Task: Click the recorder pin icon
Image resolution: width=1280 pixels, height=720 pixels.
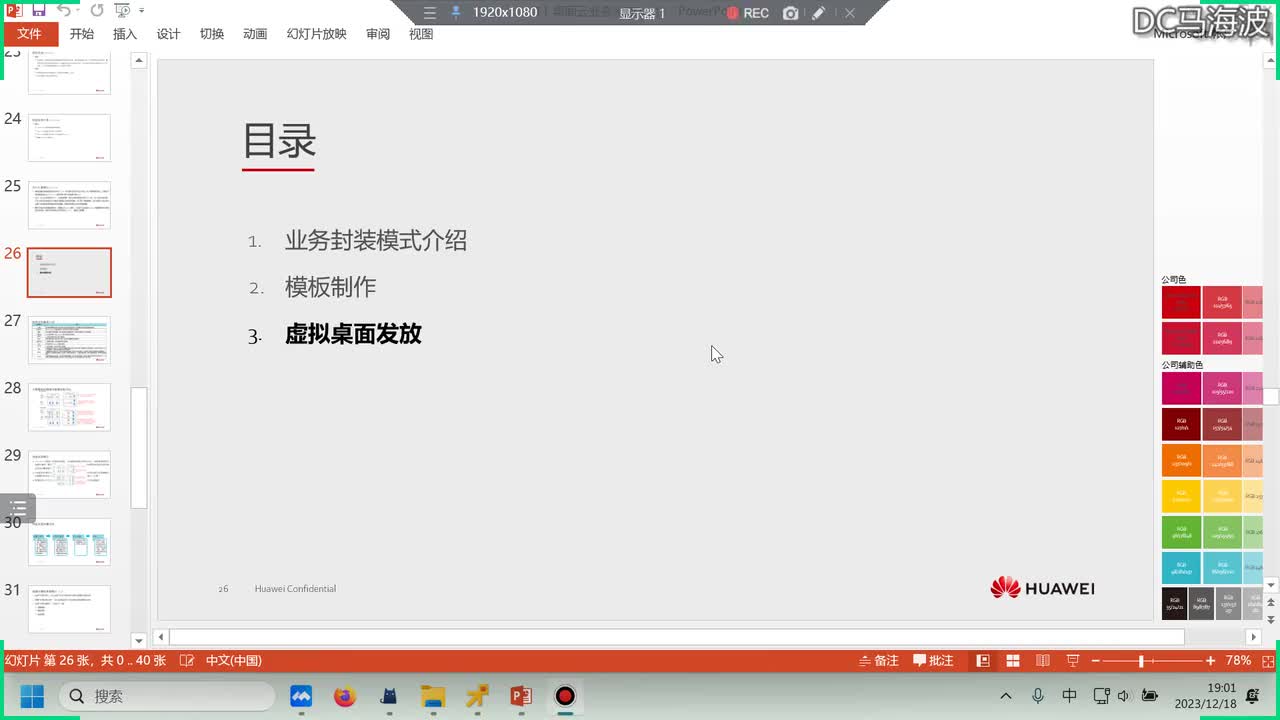Action: click(x=456, y=12)
